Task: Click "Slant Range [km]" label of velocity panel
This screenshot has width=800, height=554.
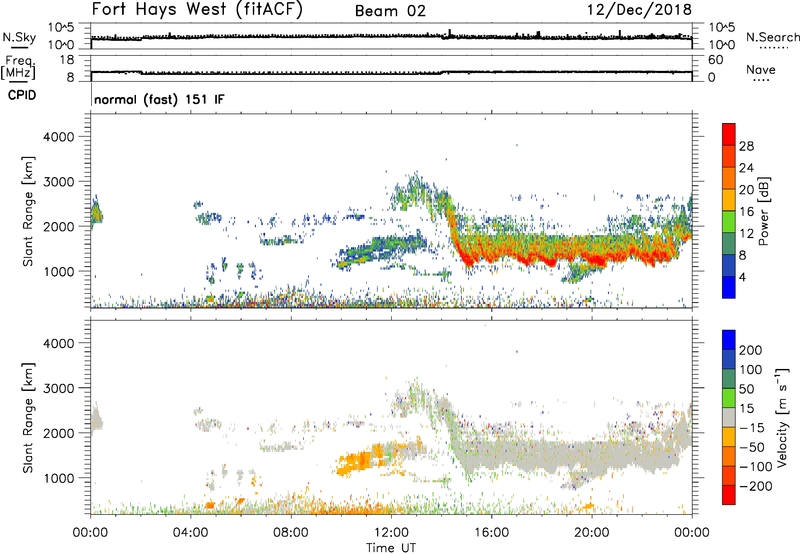Action: point(28,418)
